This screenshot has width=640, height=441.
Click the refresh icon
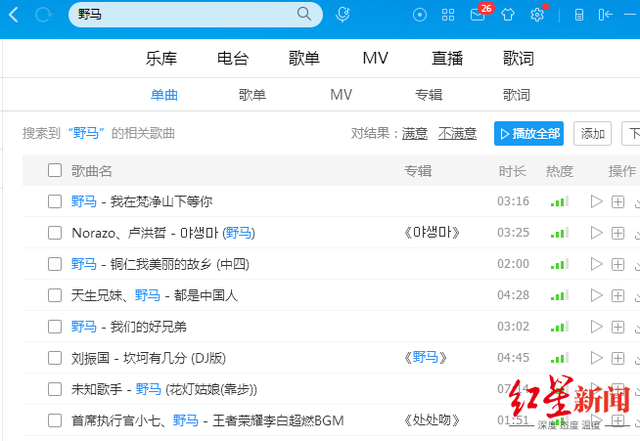[43, 15]
